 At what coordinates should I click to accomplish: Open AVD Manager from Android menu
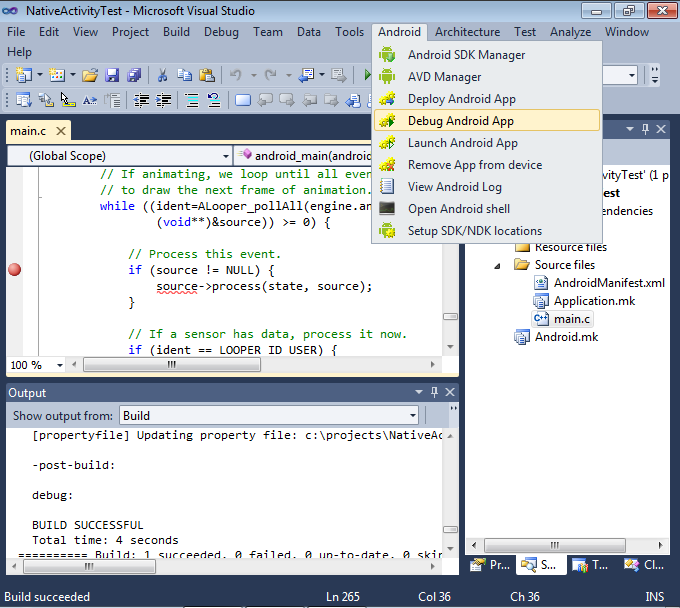point(487,77)
